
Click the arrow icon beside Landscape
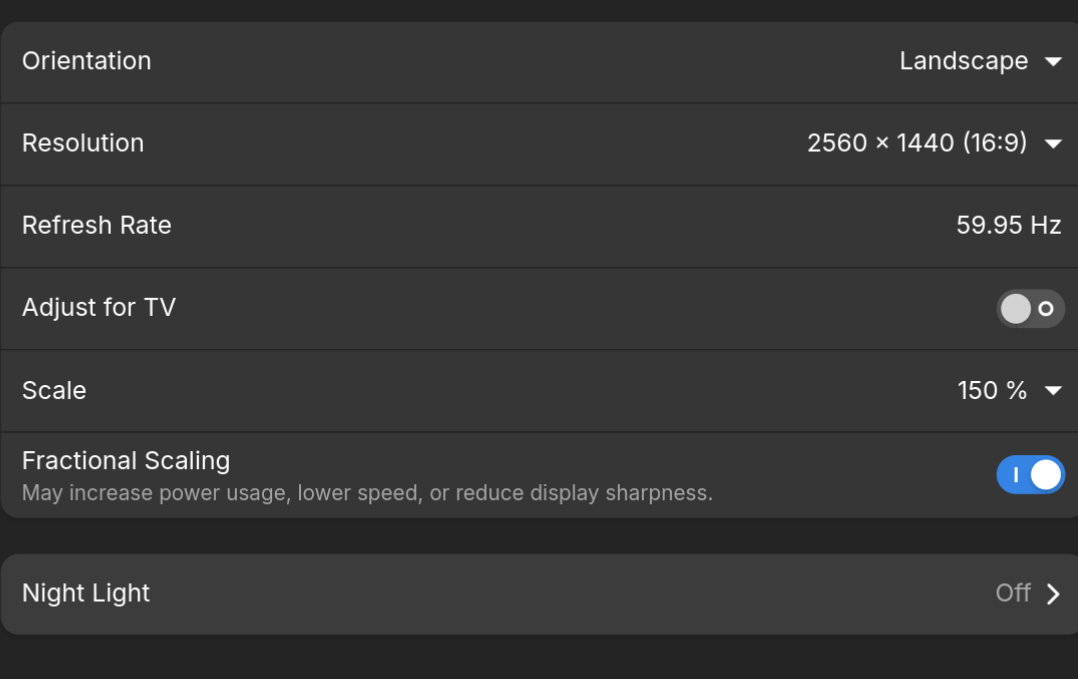click(1053, 62)
